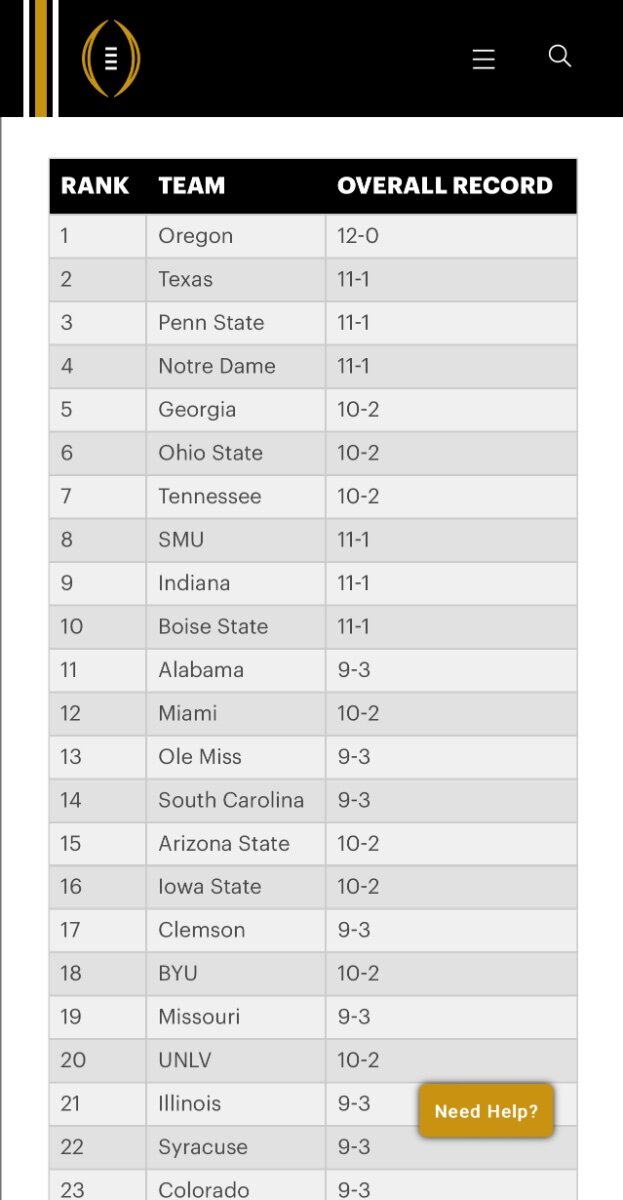Screen dimensions: 623x1200
Task: Select the TEAM column header
Action: [192, 185]
